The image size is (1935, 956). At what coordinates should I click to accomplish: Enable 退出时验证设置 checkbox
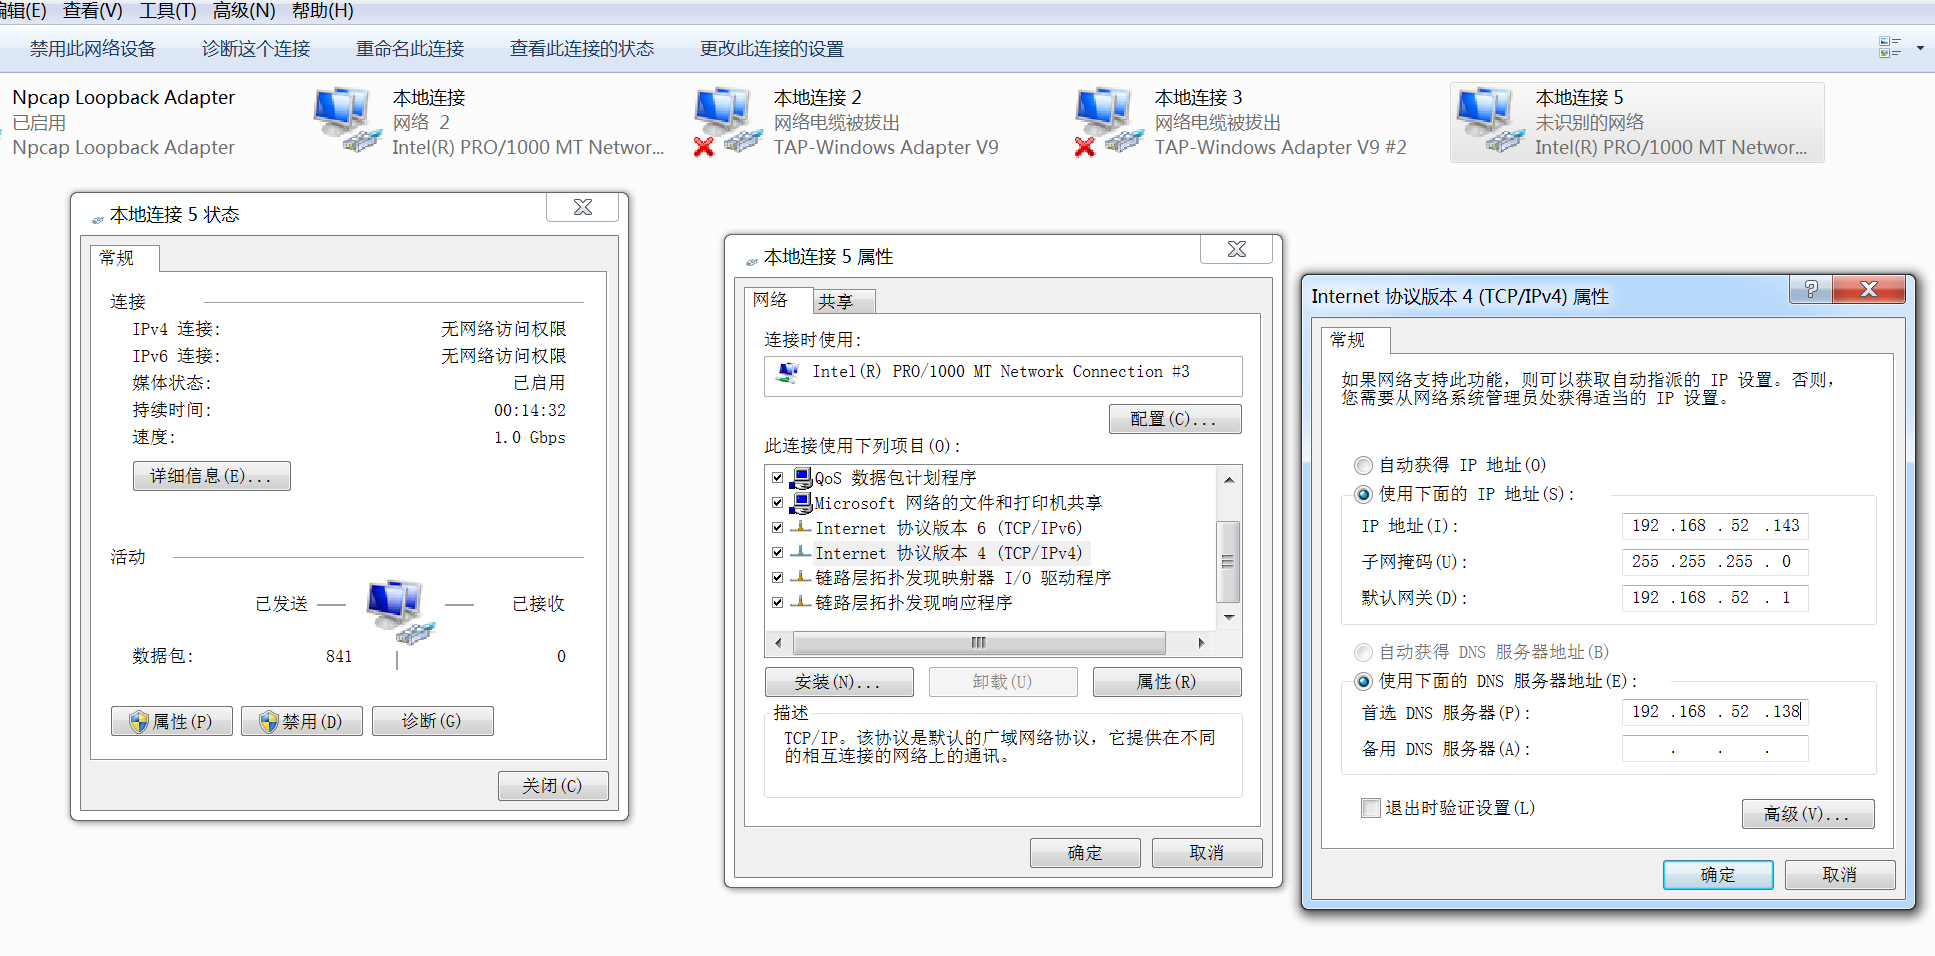point(1371,808)
